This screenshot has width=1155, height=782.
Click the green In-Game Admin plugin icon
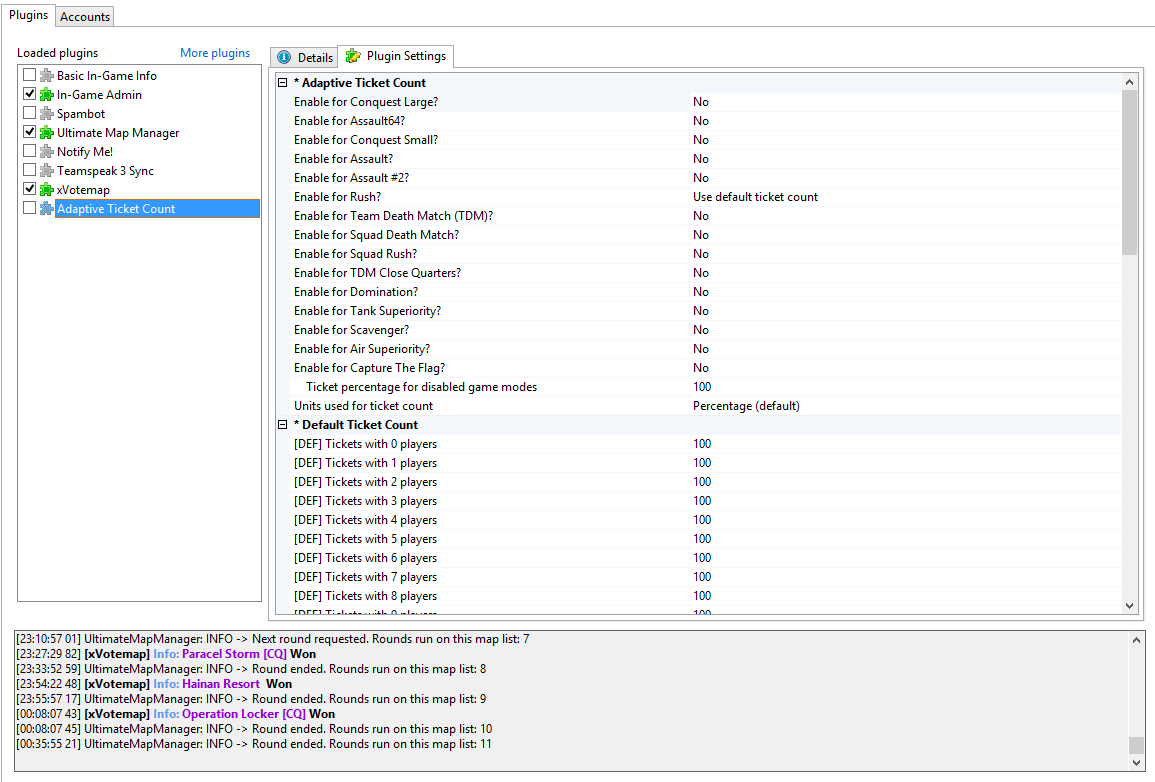[46, 95]
